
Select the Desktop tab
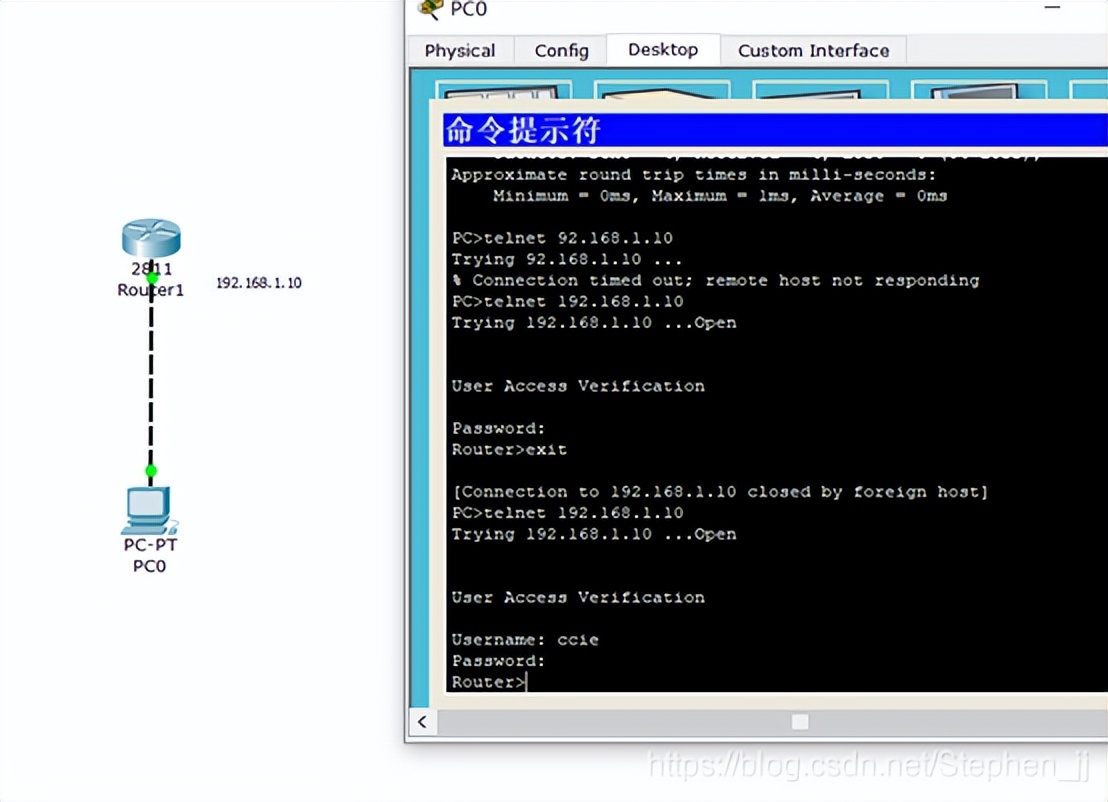tap(663, 49)
